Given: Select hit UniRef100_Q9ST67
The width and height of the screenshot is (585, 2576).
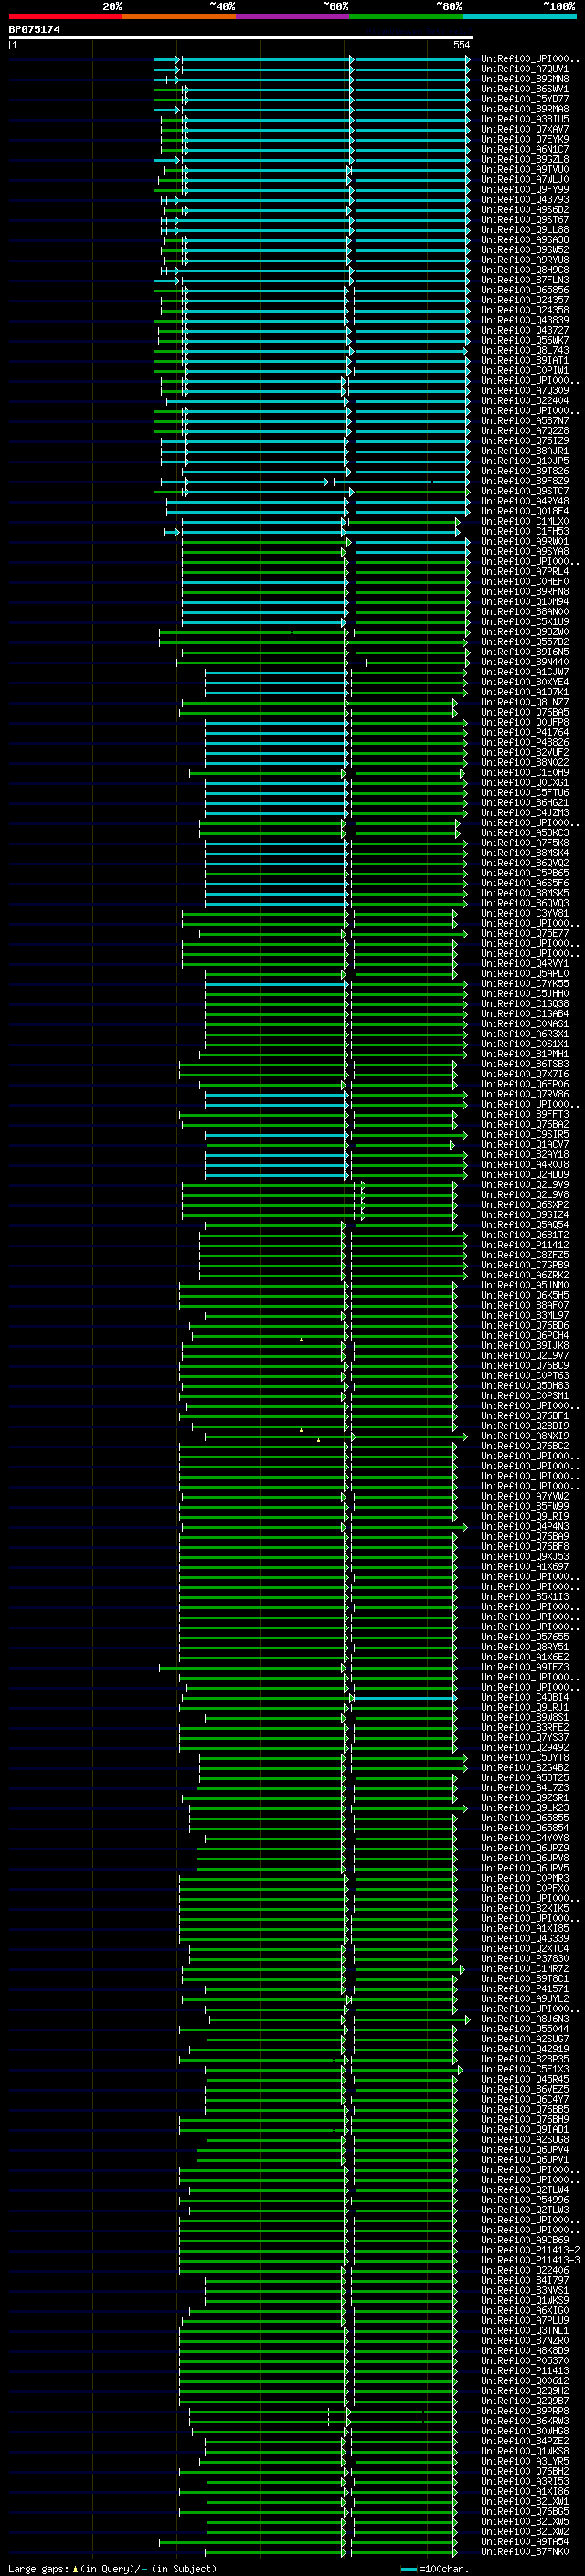Looking at the screenshot, I should (x=524, y=219).
